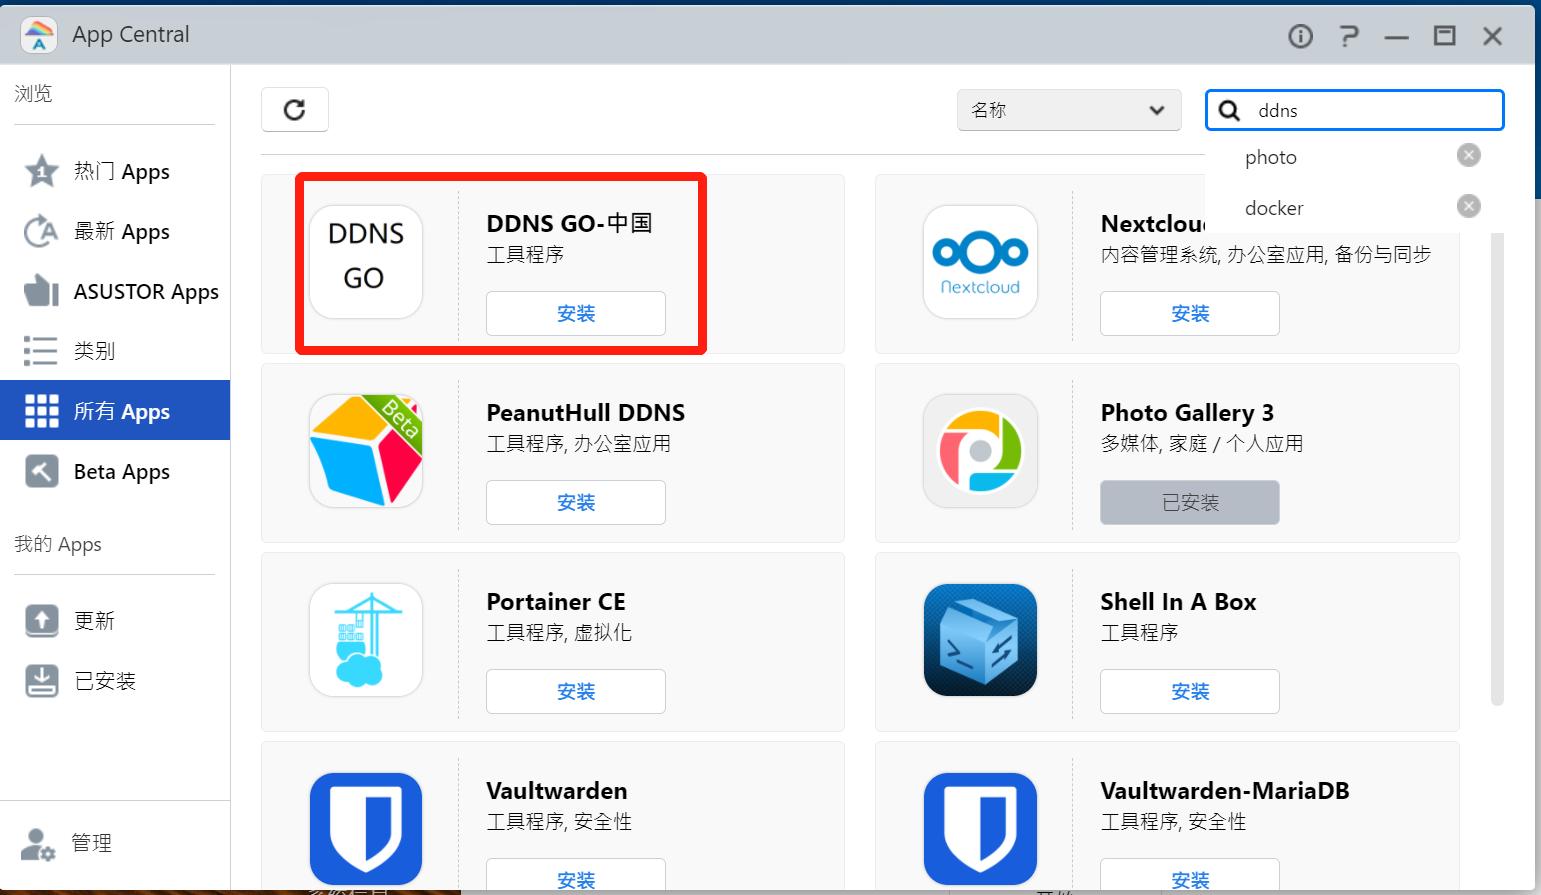
Task: Open DDNS GO-中国 app title
Action: (x=569, y=223)
